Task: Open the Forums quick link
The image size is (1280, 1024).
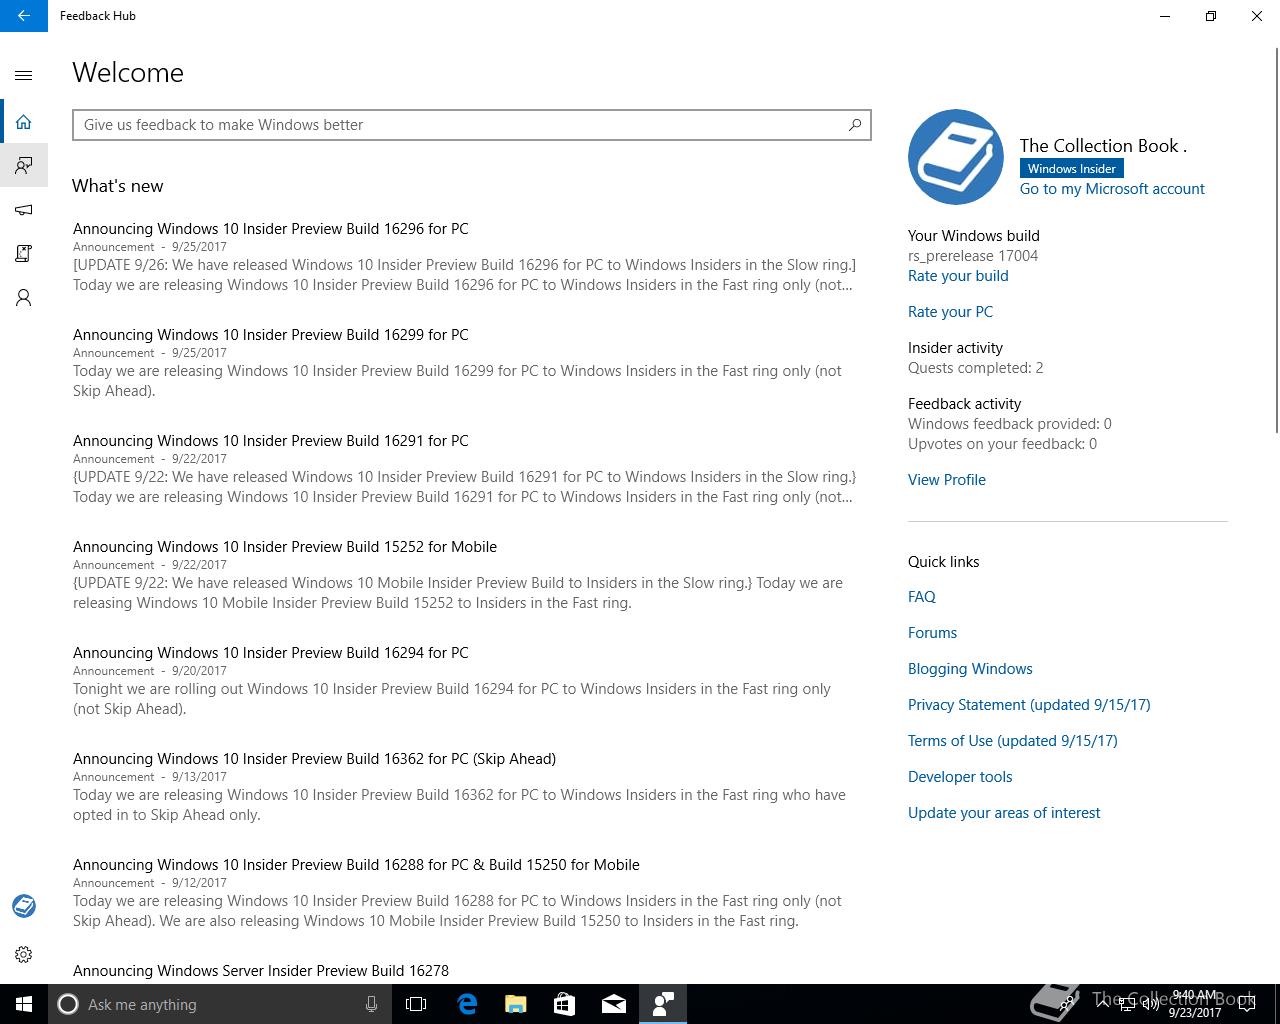Action: pos(932,633)
